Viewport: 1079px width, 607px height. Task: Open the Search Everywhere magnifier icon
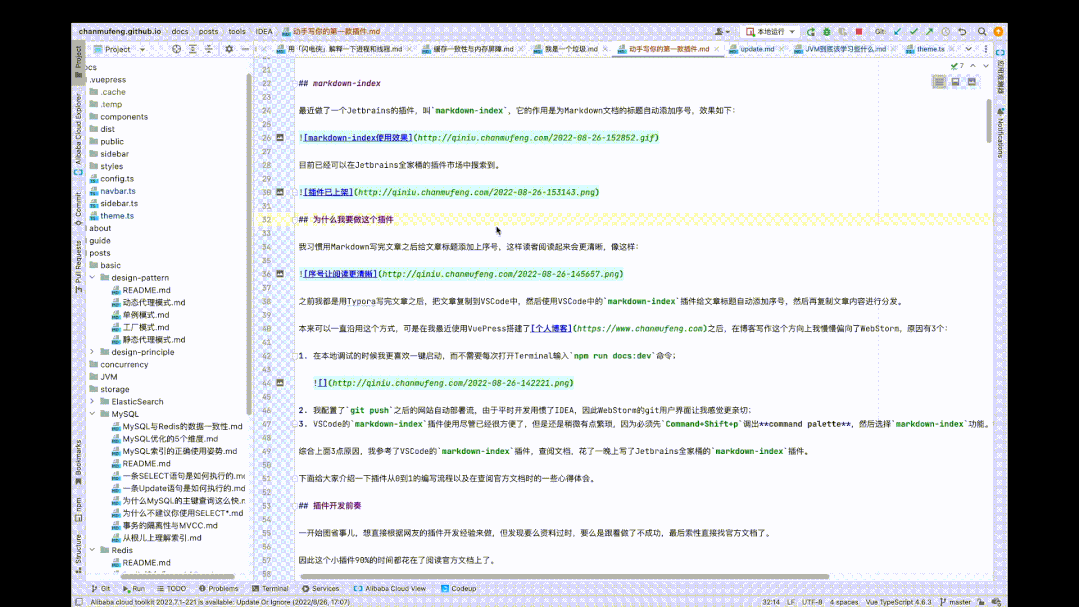pyautogui.click(x=982, y=31)
